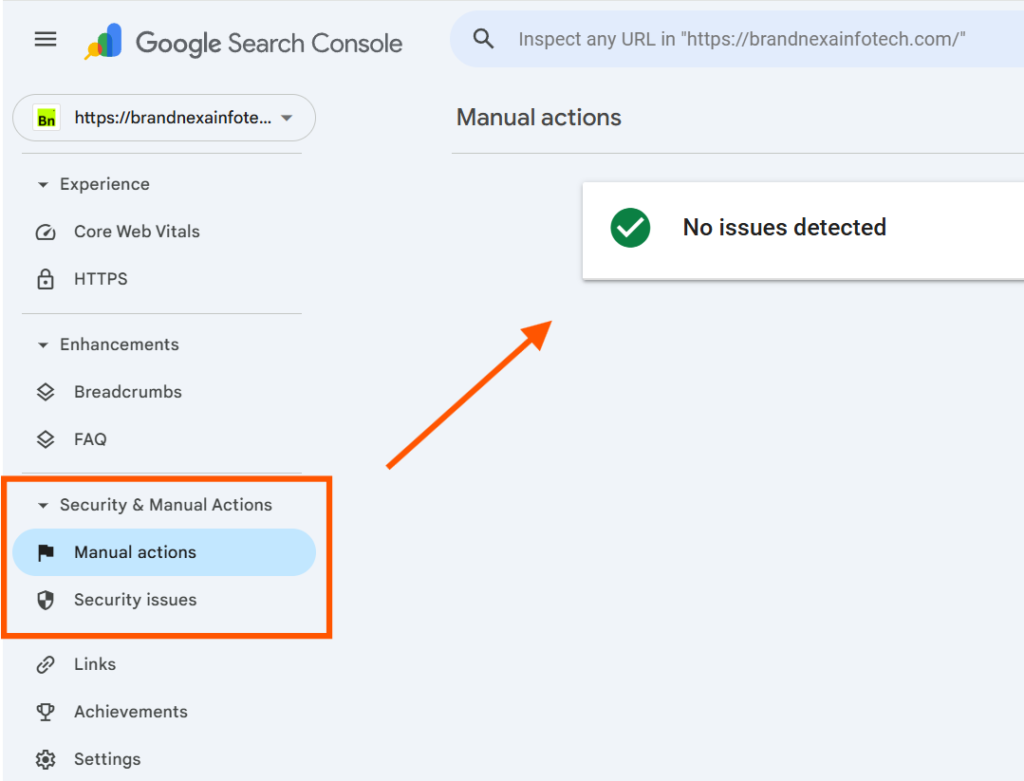Image resolution: width=1024 pixels, height=781 pixels.
Task: Open Links using the chain link icon
Action: point(46,664)
